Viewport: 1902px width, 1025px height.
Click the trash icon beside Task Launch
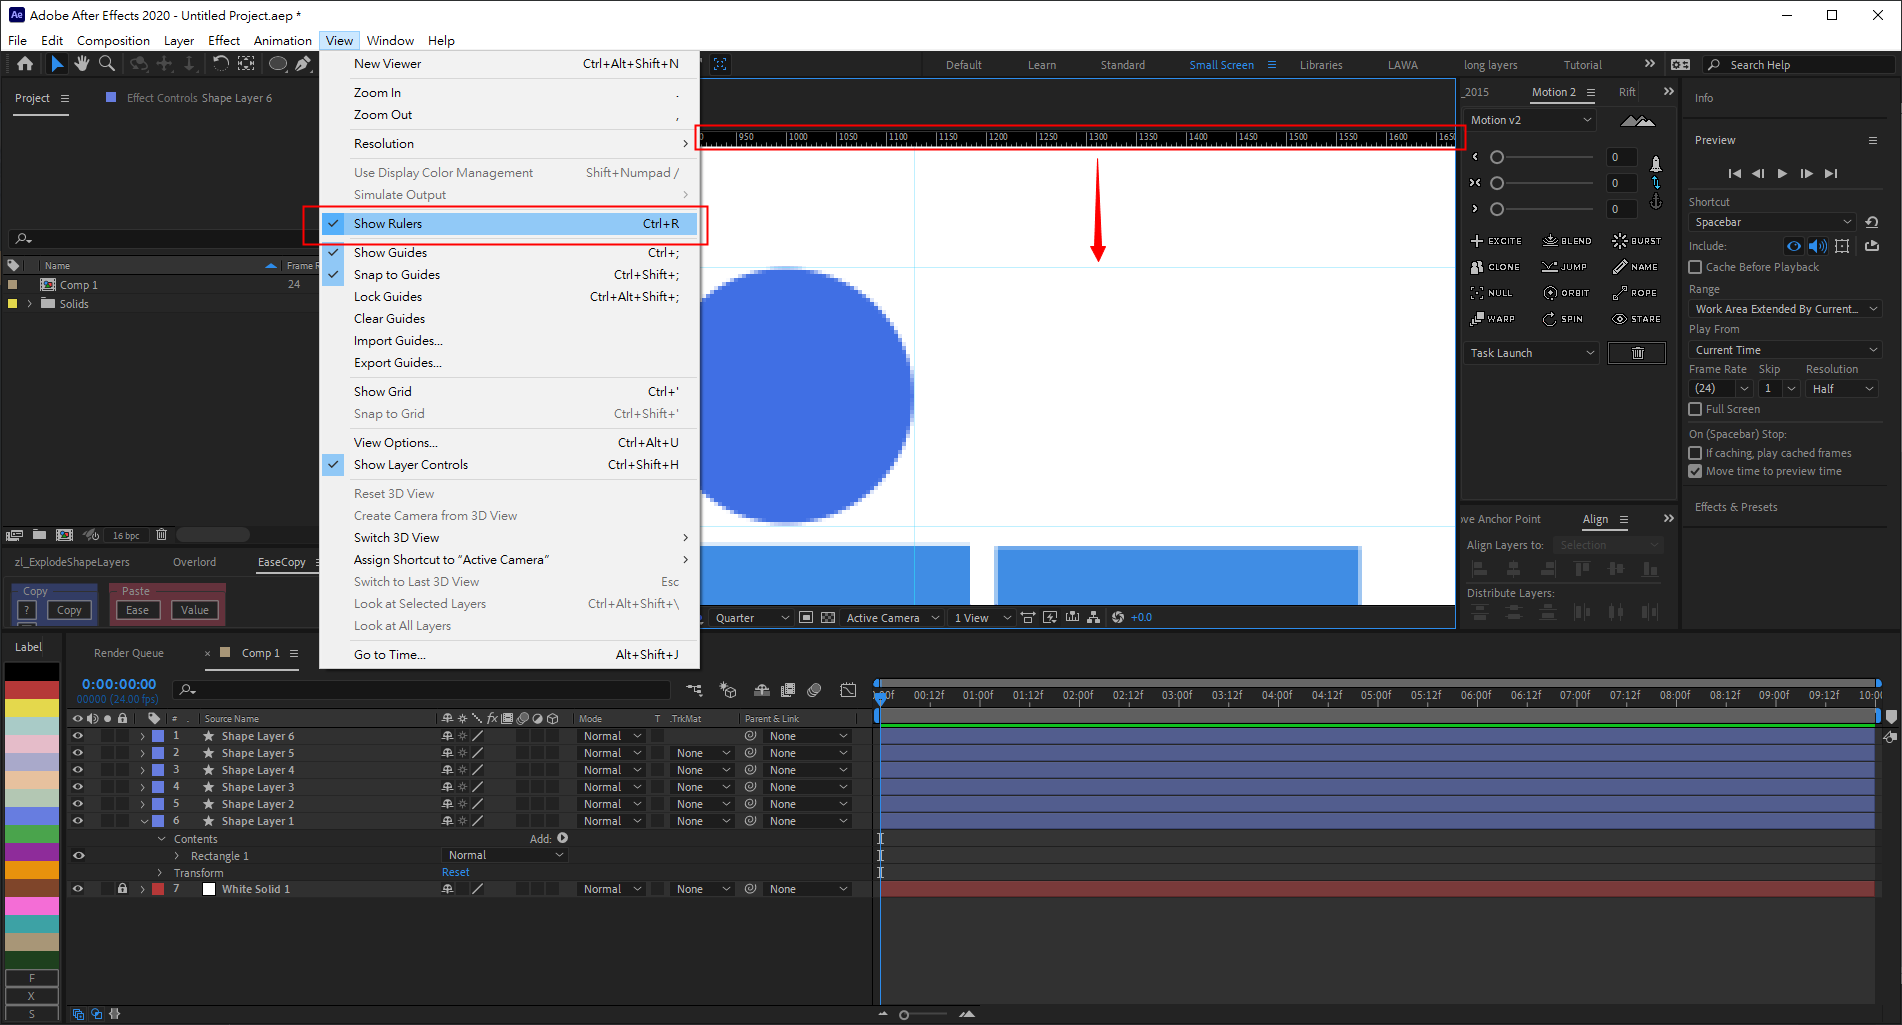(x=1637, y=353)
